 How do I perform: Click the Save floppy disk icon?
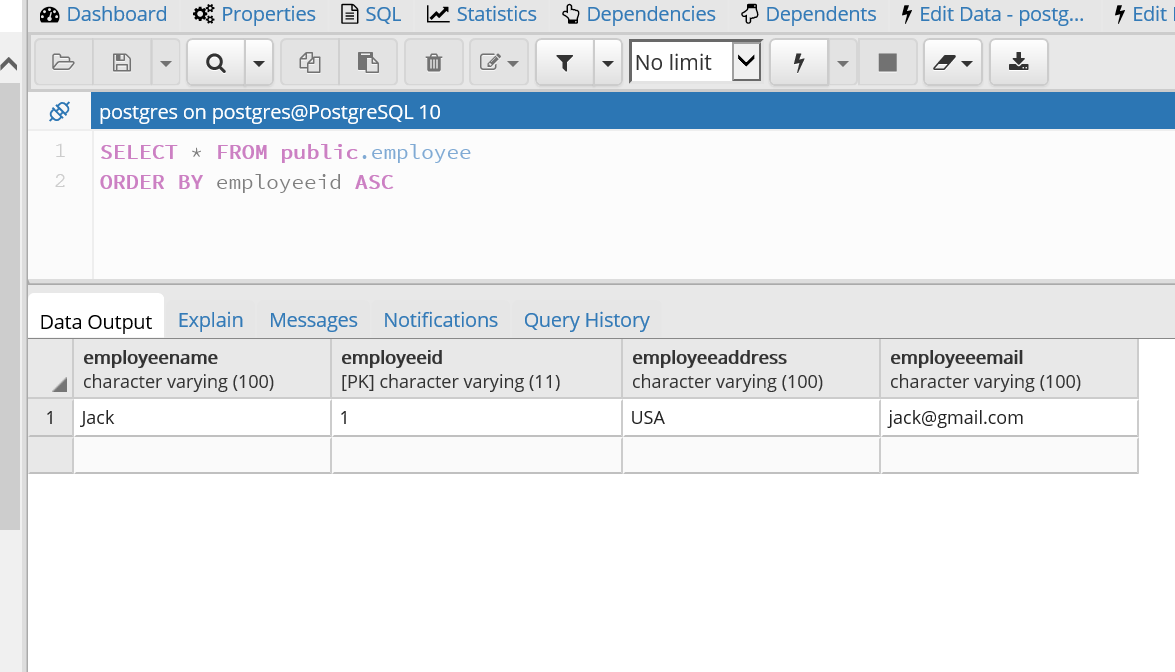point(122,63)
